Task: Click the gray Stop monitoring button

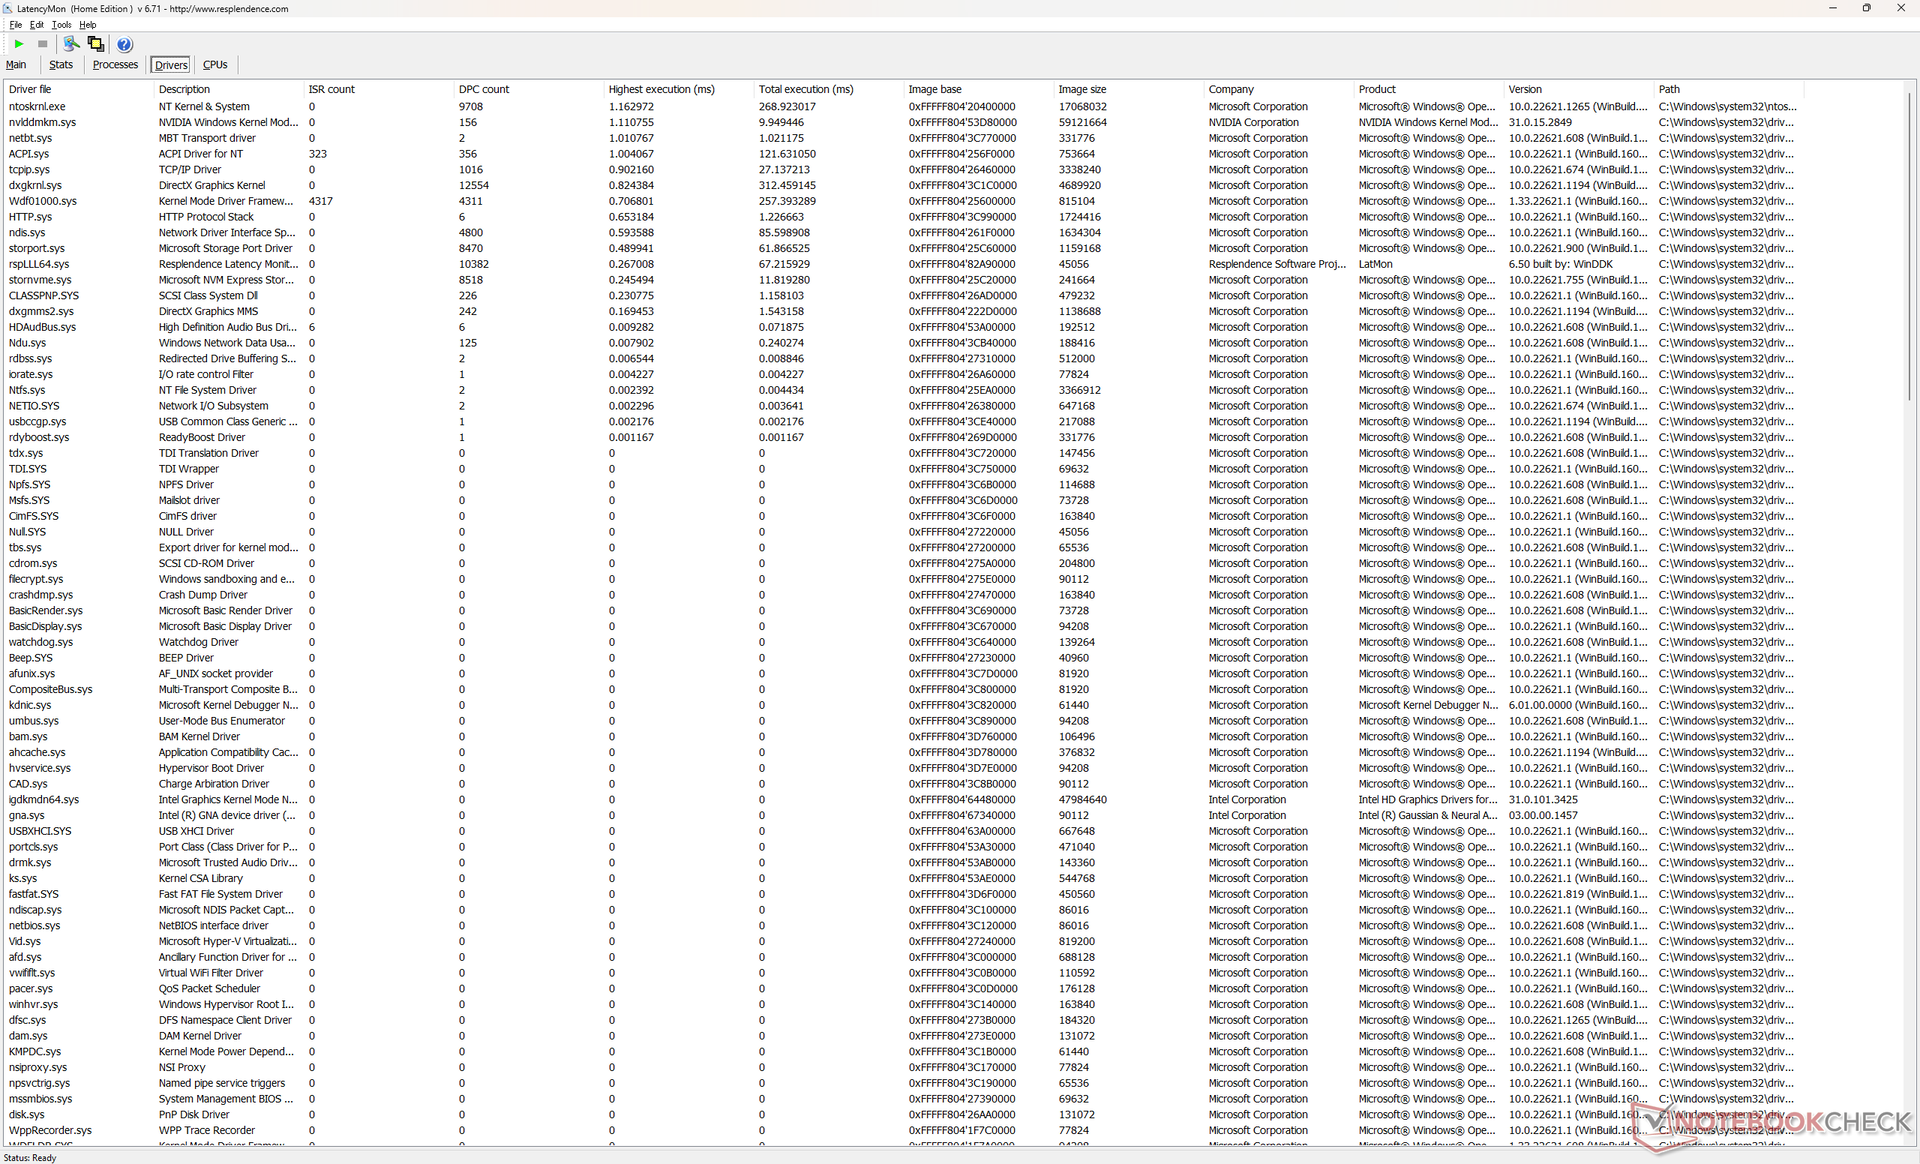Action: 42,44
